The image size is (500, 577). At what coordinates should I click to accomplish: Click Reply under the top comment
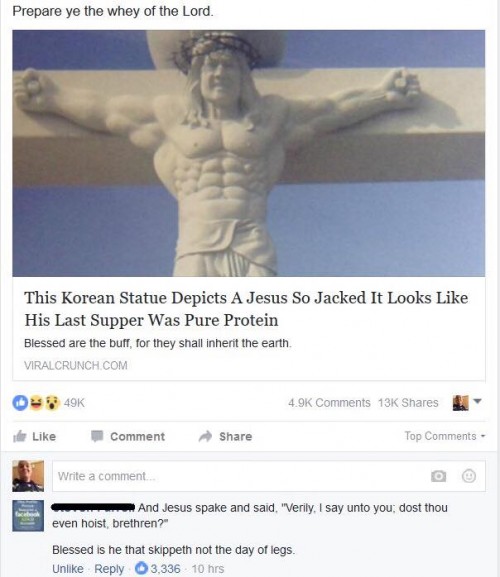109,569
